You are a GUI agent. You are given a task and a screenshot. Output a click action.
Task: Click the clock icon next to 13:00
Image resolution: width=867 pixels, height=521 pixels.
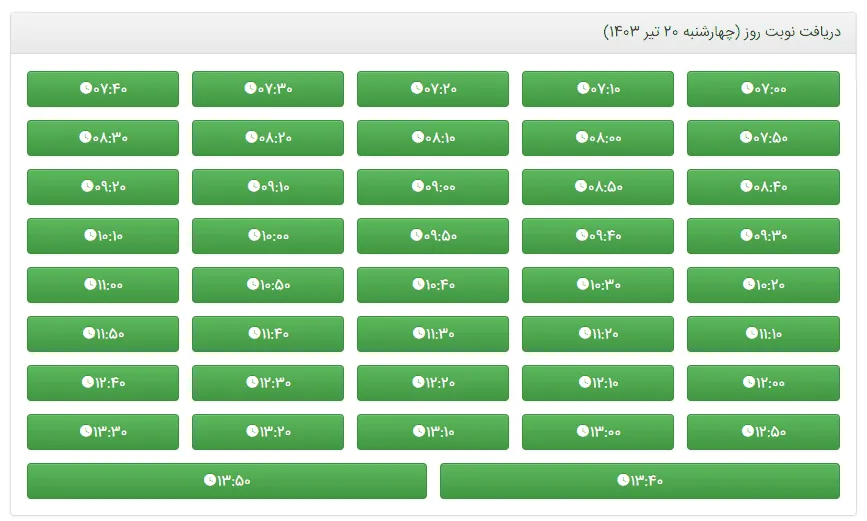point(582,432)
